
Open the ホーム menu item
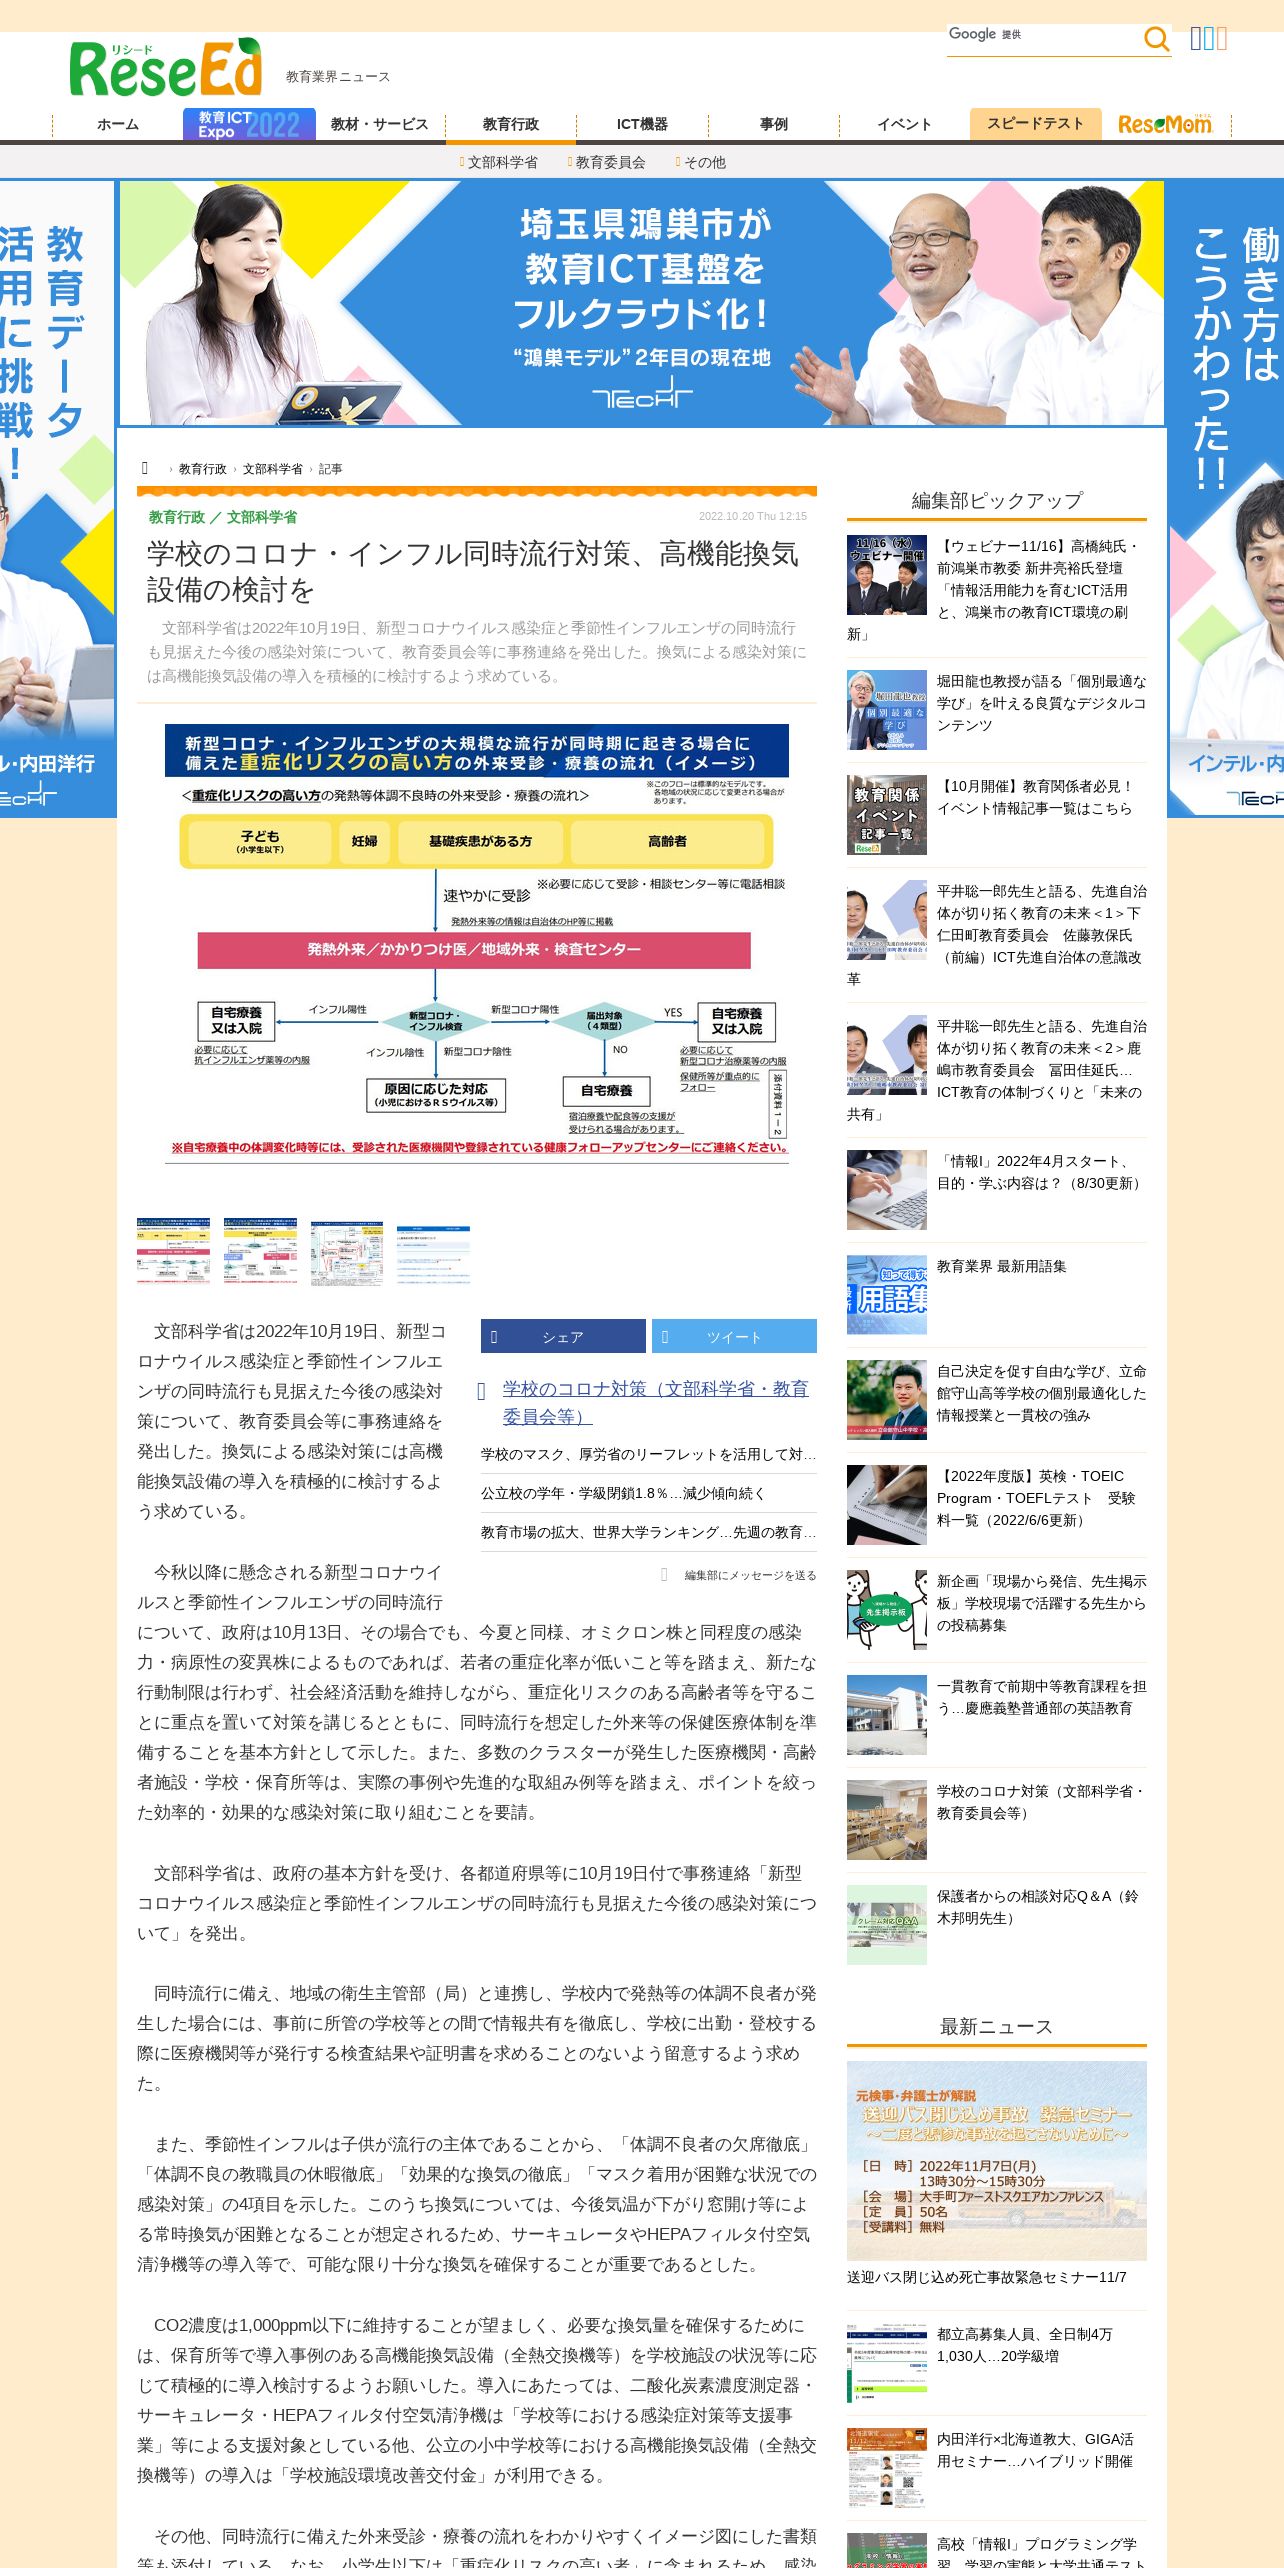(x=118, y=124)
